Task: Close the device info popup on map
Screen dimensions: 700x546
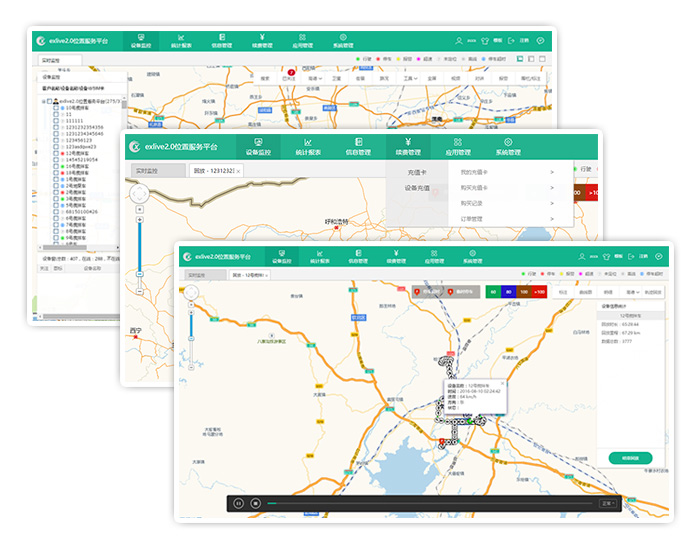Action: pyautogui.click(x=503, y=382)
